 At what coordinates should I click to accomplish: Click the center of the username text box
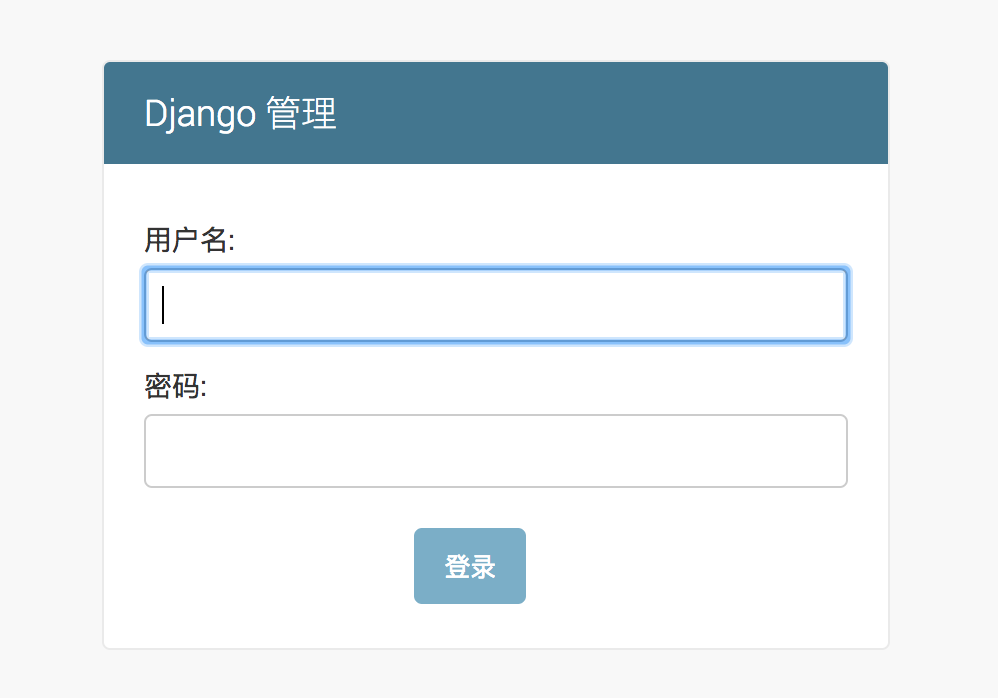[x=496, y=305]
